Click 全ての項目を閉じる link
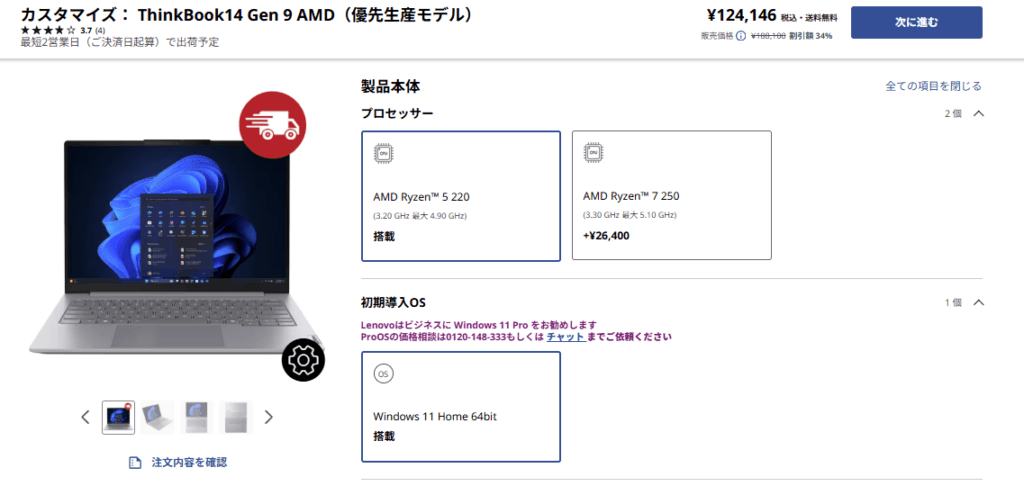 tap(933, 86)
